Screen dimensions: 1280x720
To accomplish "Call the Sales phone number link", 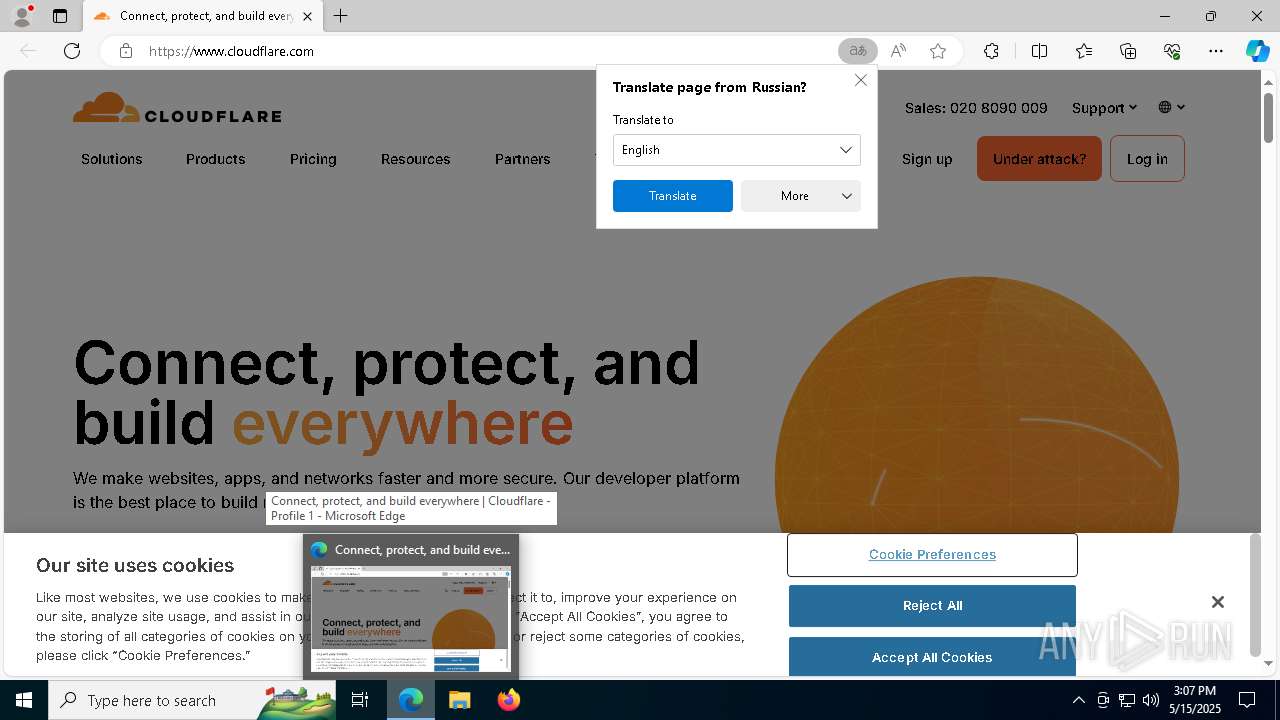I will pyautogui.click(x=976, y=108).
